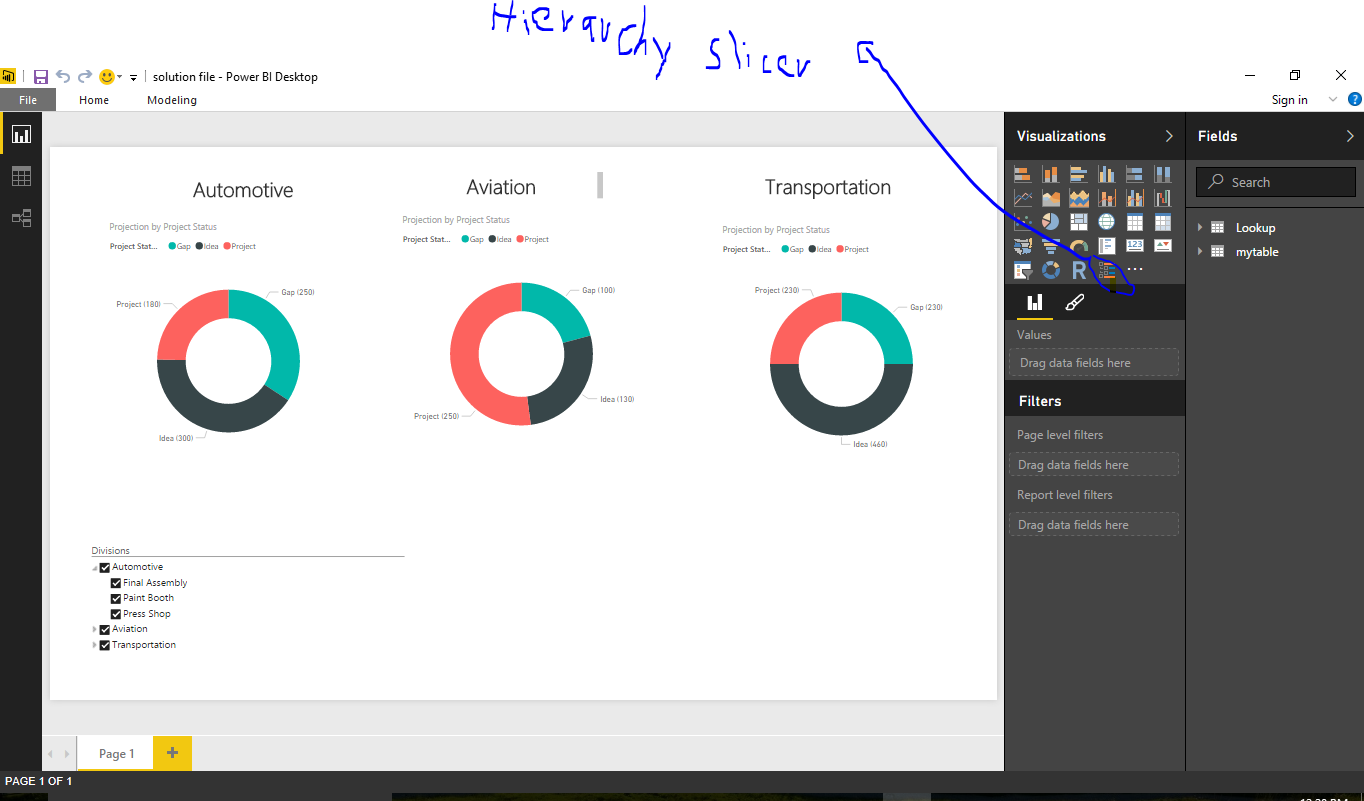1364x801 pixels.
Task: Open the Modeling ribbon tab
Action: pyautogui.click(x=172, y=100)
